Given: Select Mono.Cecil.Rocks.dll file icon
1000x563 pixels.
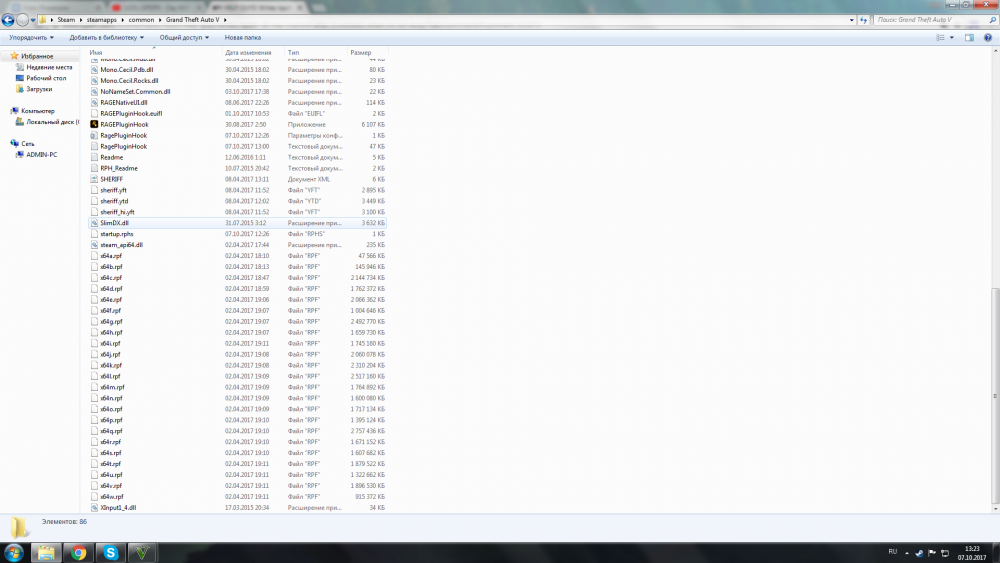Looking at the screenshot, I should pyautogui.click(x=94, y=80).
